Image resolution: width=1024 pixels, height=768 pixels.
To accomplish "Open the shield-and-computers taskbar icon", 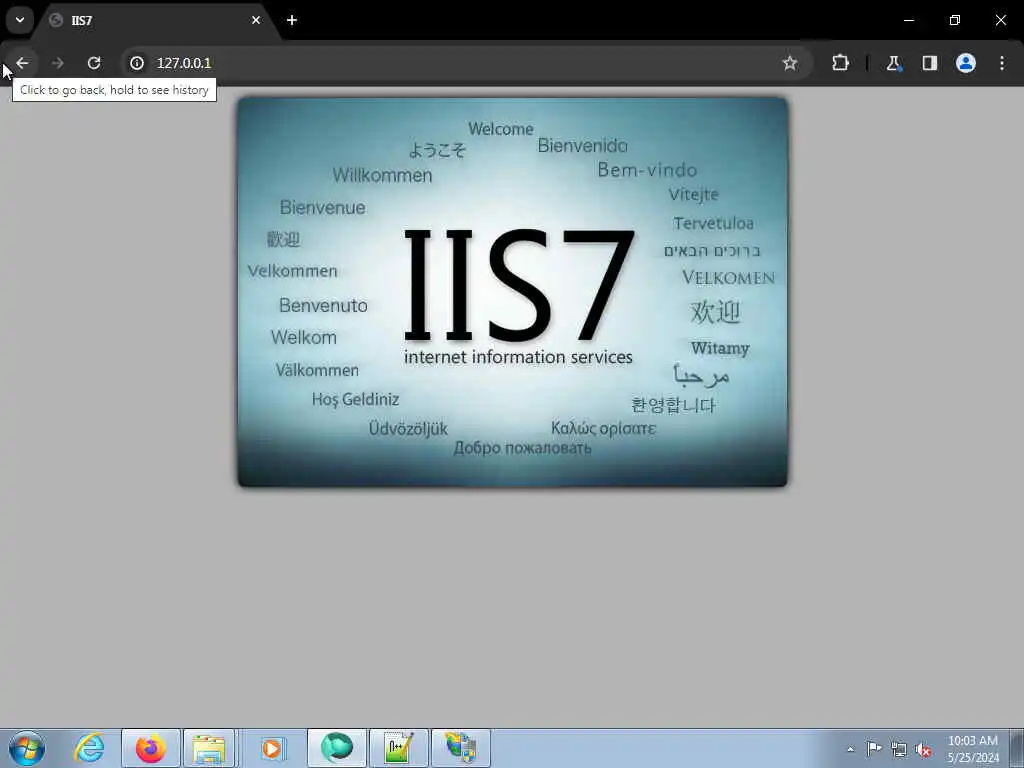I will 461,748.
